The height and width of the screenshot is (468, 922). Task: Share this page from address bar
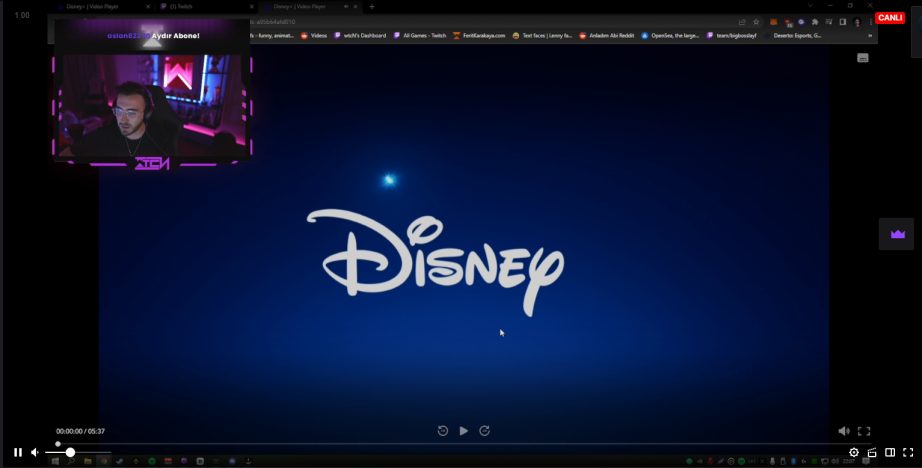pyautogui.click(x=742, y=22)
